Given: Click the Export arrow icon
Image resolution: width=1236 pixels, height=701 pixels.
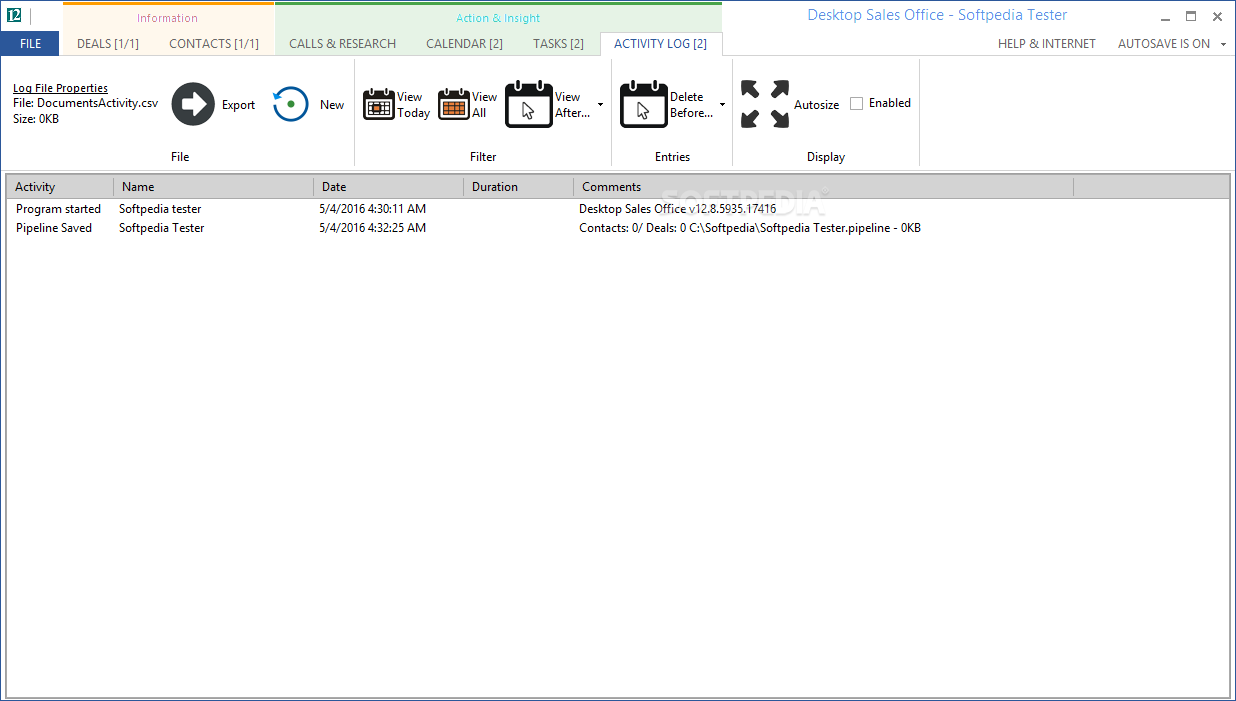Looking at the screenshot, I should point(193,104).
